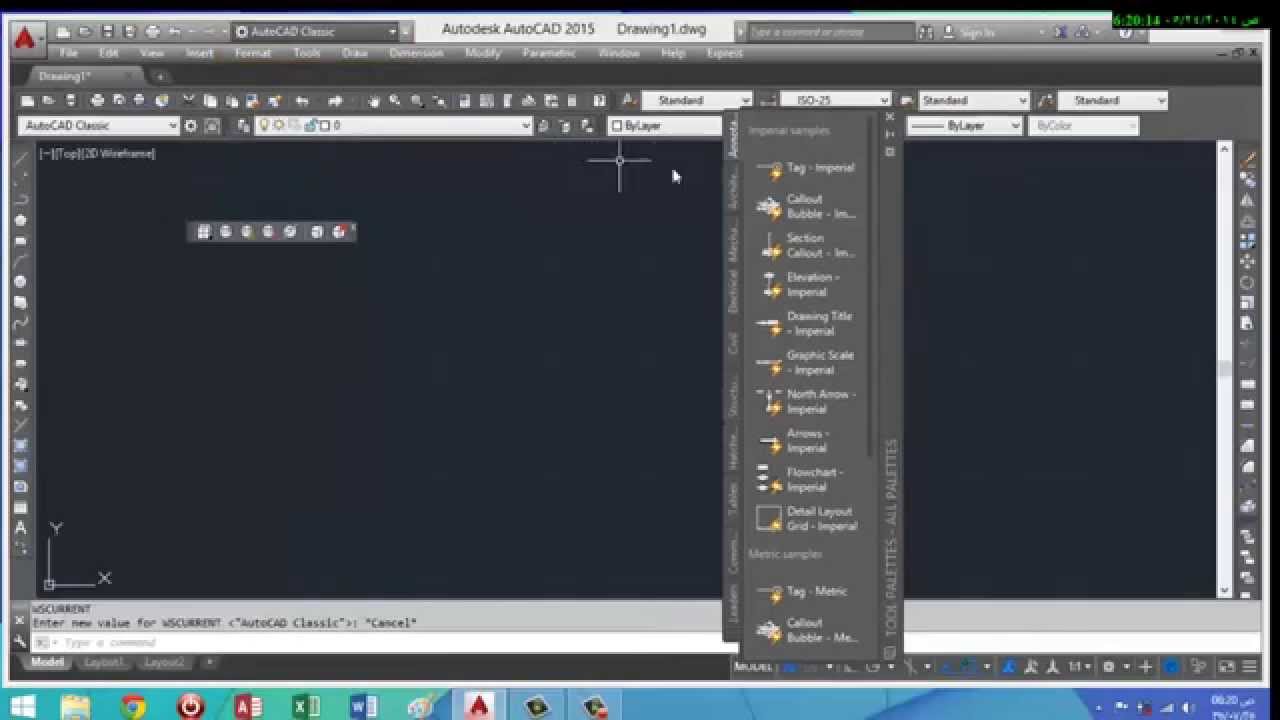Insert Detail Layout Grid - Imperial tool

tap(807, 518)
